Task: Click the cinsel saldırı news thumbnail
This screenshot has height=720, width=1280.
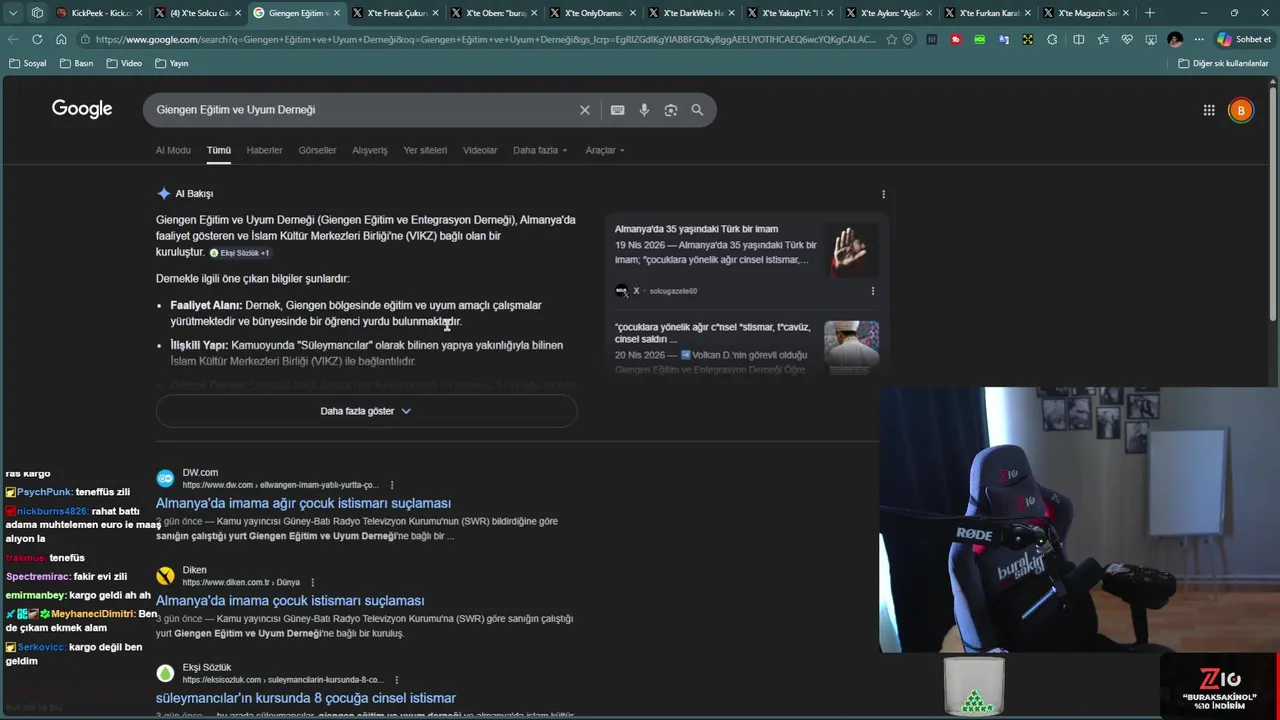Action: click(851, 347)
